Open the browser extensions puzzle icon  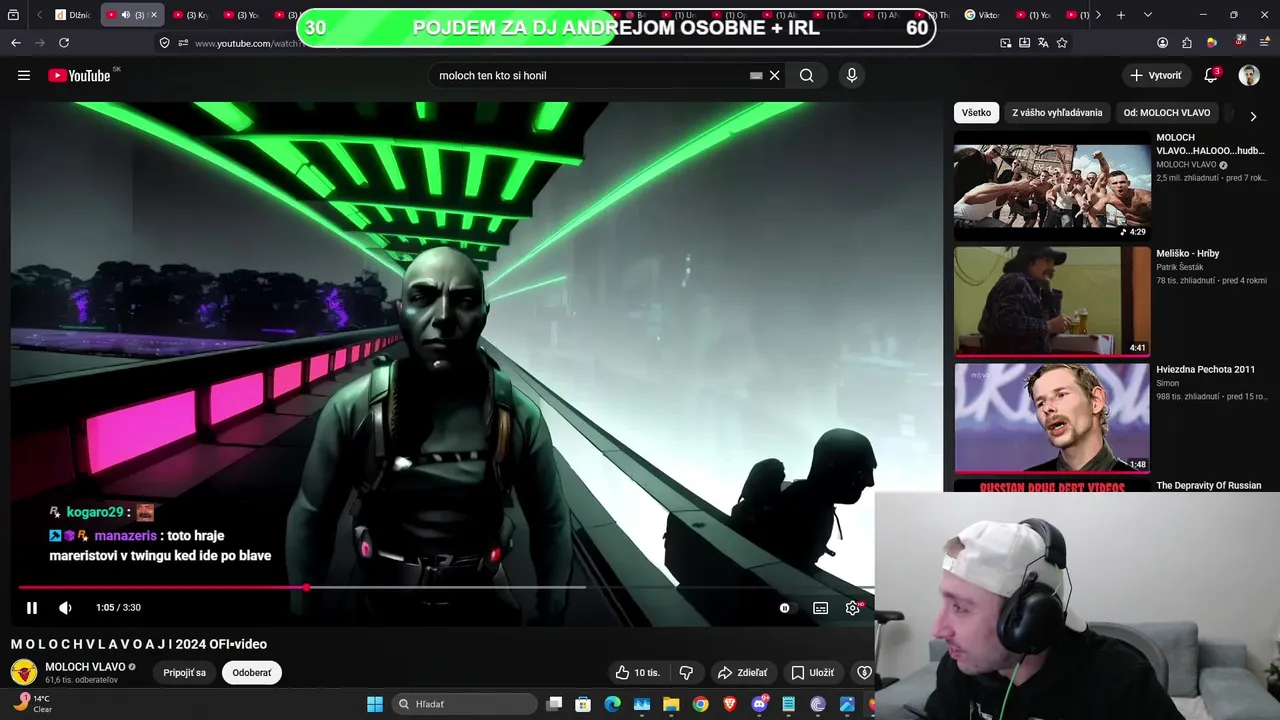[1186, 43]
